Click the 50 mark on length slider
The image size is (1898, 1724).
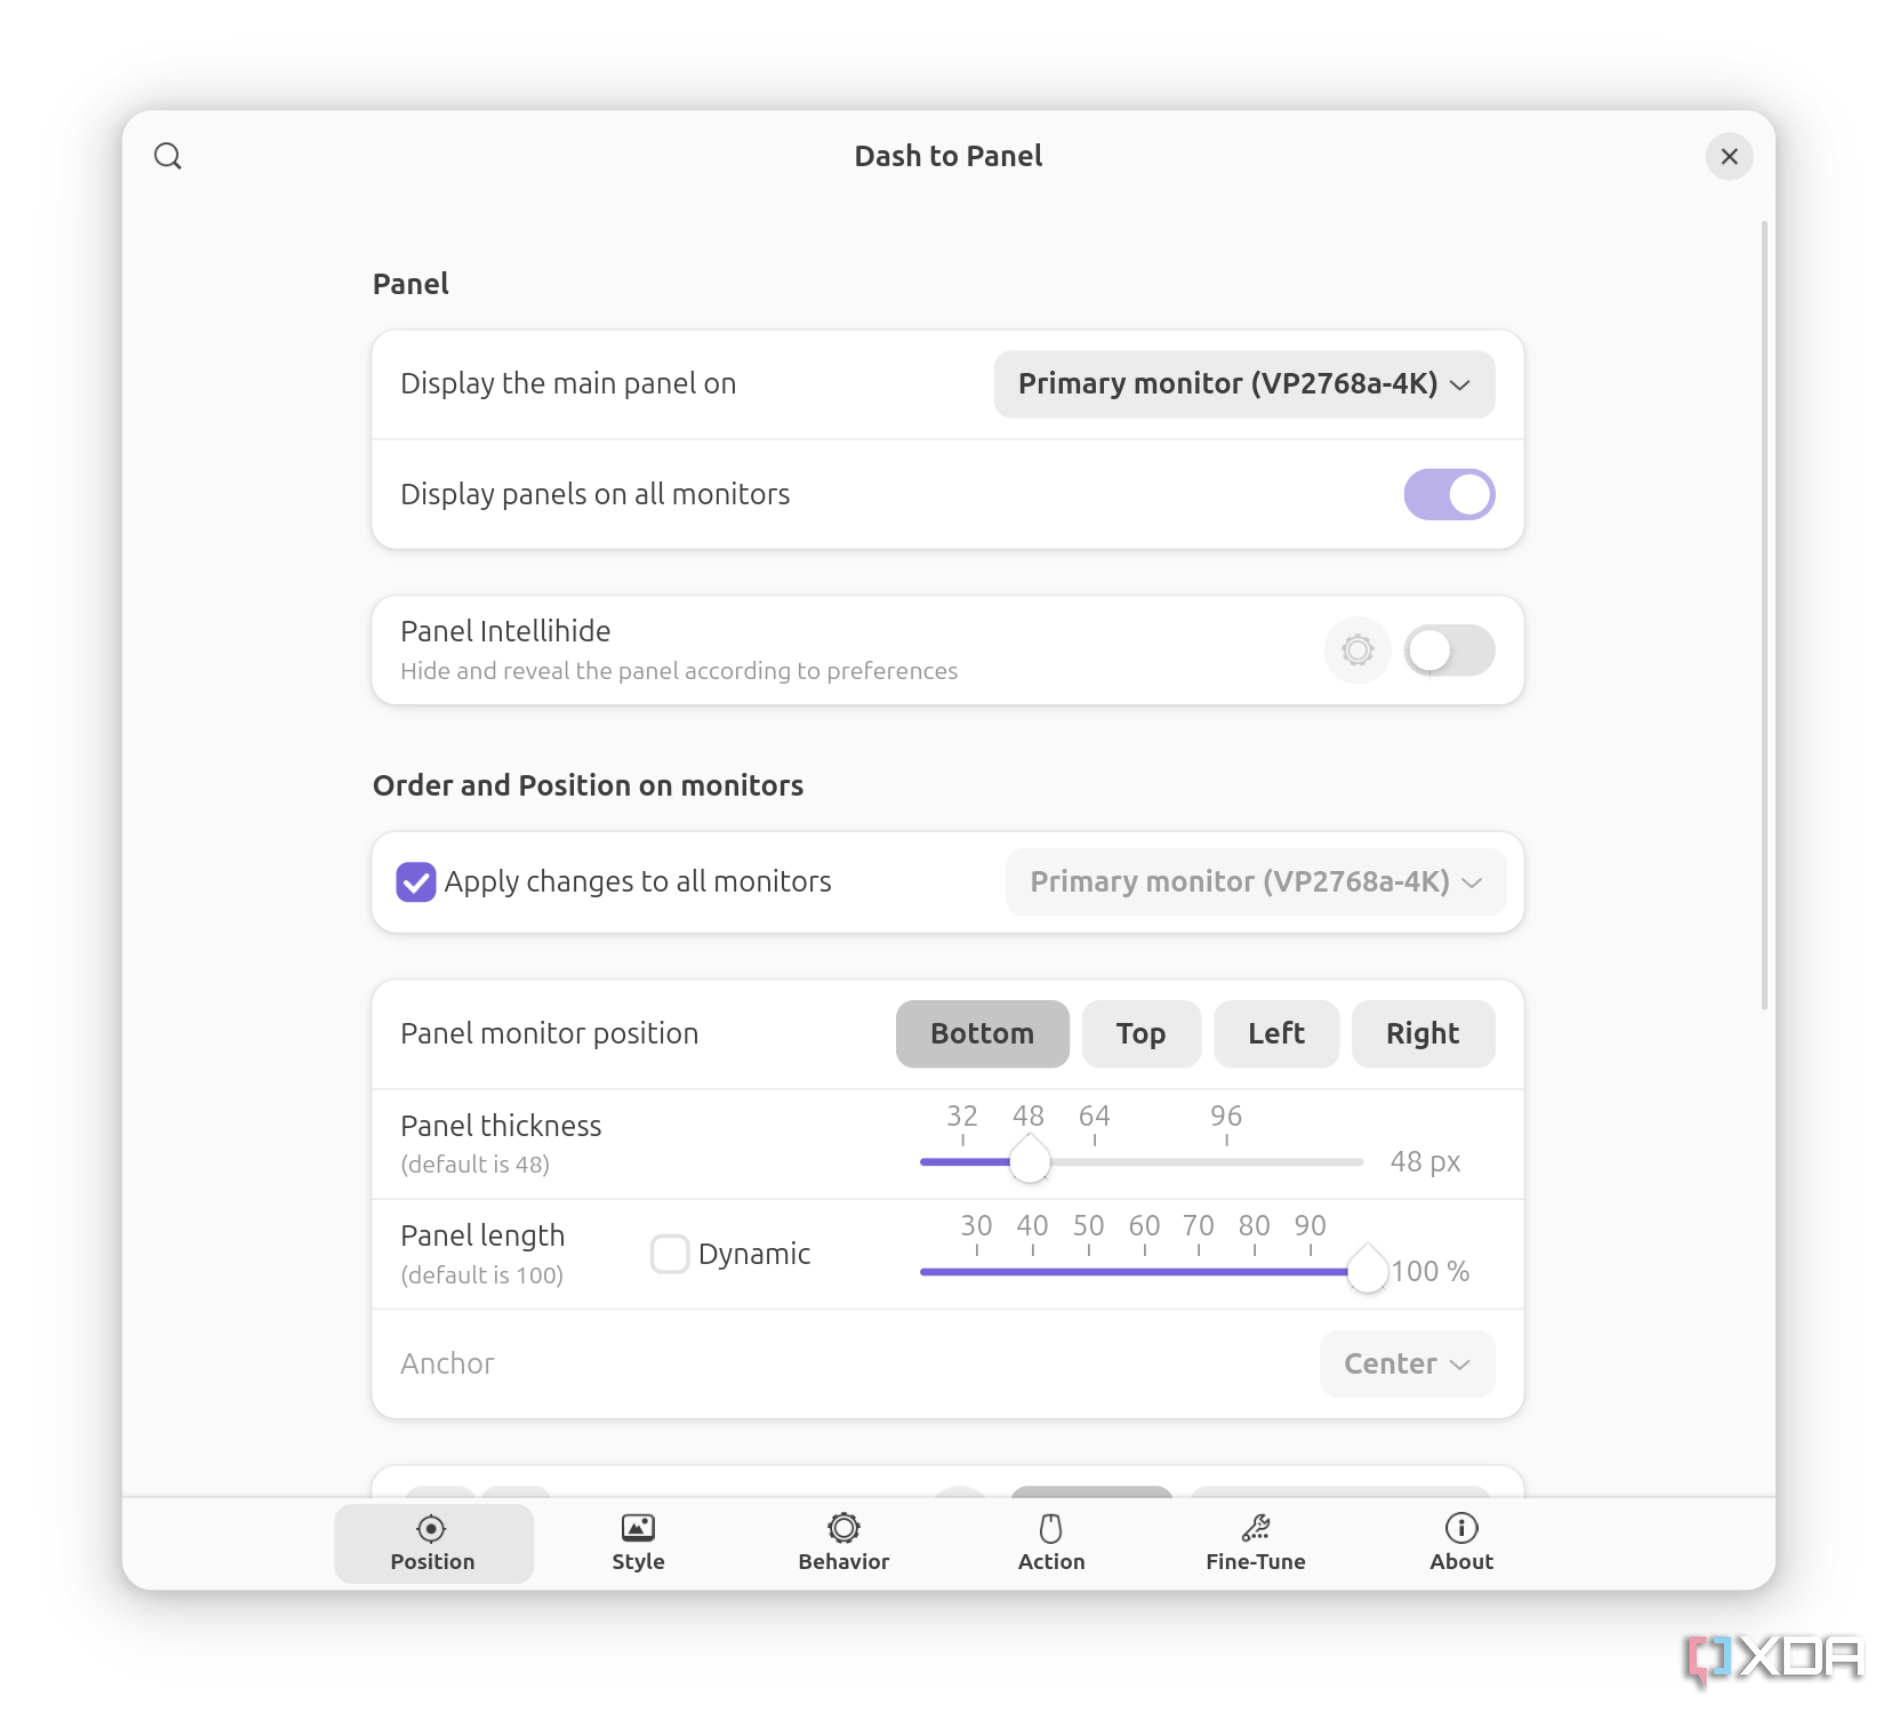coord(1087,1226)
